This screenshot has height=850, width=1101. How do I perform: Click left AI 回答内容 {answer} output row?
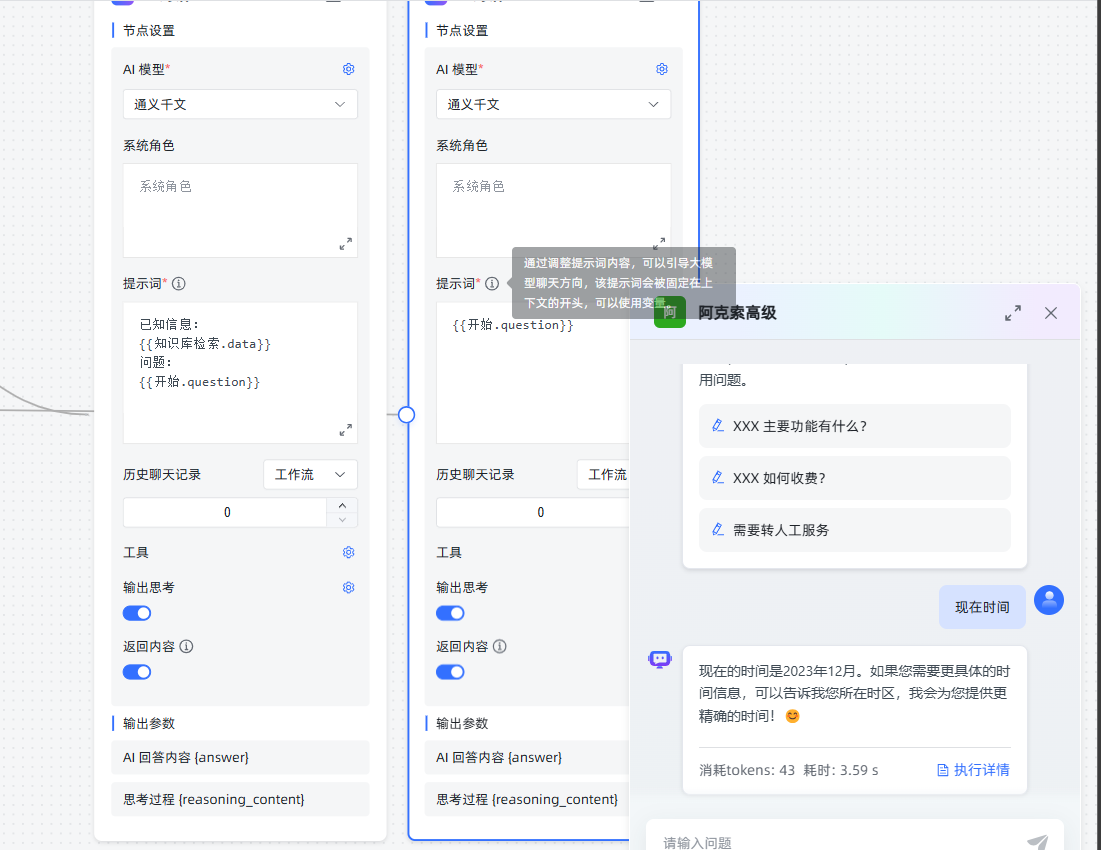pos(240,757)
